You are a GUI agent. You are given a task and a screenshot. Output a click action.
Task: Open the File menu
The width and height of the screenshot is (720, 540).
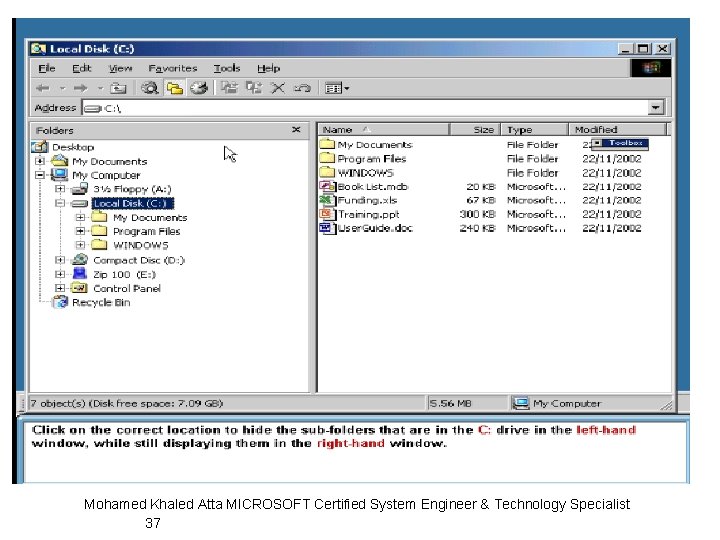tap(47, 68)
